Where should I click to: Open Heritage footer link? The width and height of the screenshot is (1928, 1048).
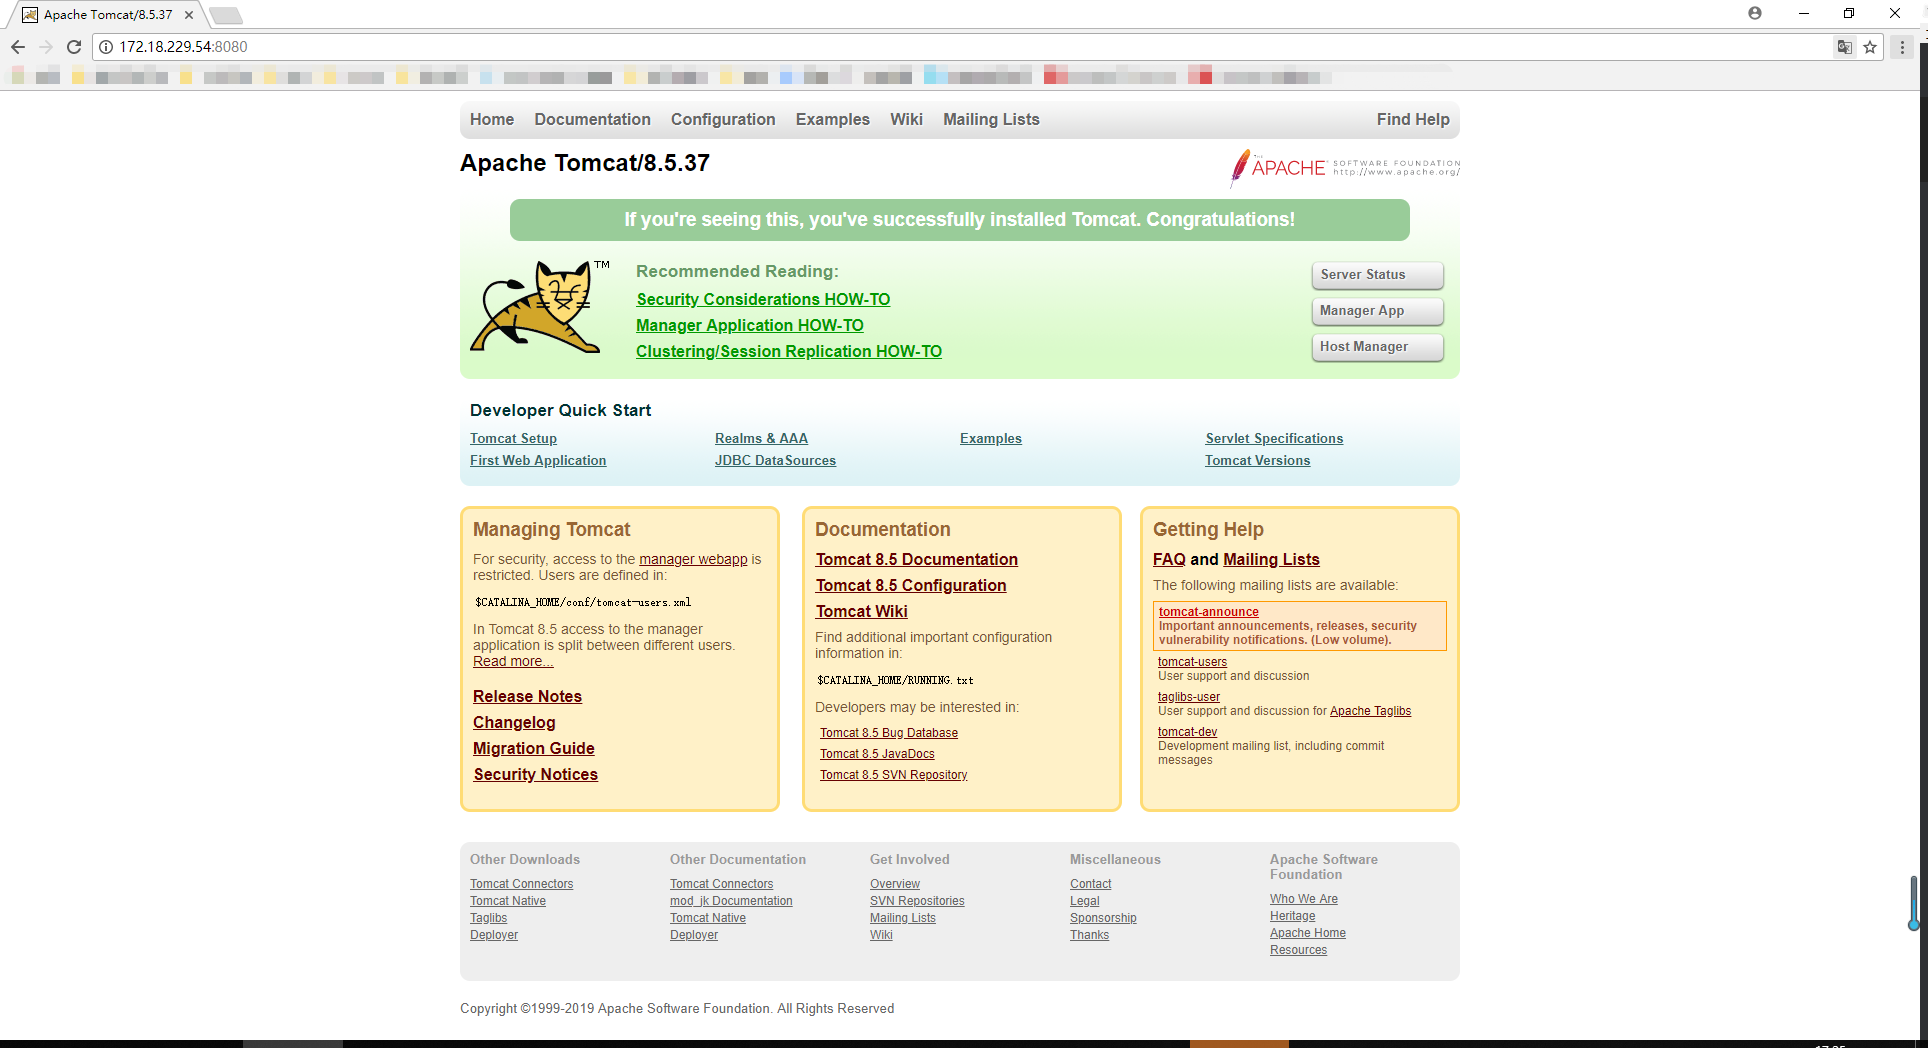pos(1293,916)
